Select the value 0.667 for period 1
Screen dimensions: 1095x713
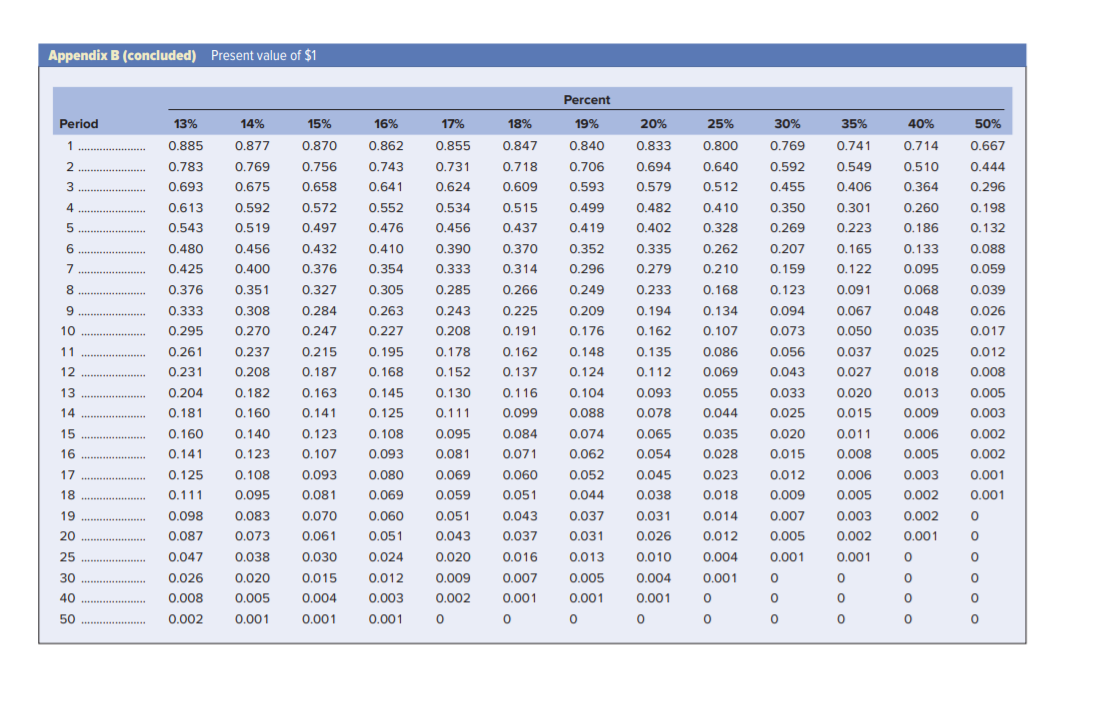988,145
